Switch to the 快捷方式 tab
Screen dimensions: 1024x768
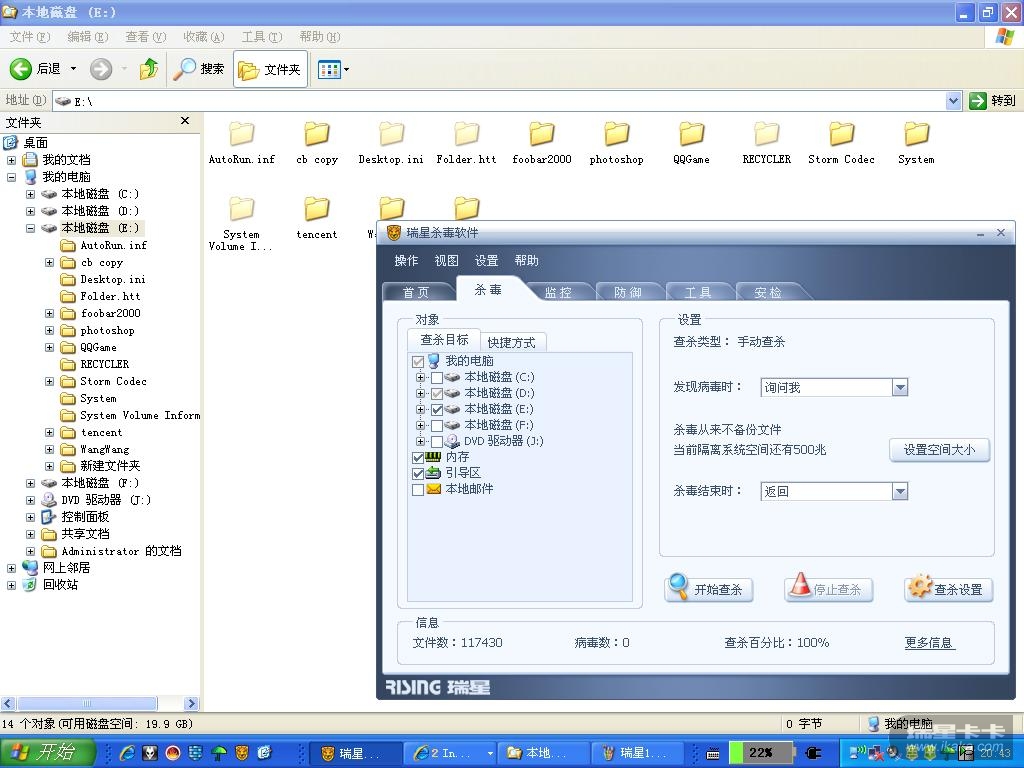(511, 342)
